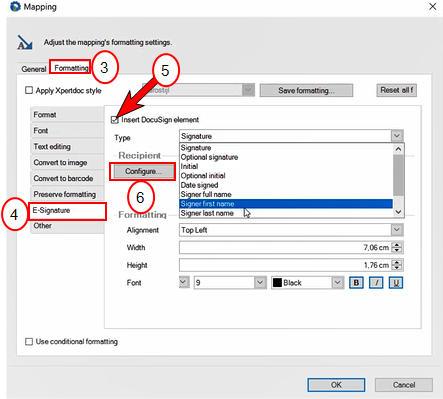Confirm with the OK button

pos(336,385)
